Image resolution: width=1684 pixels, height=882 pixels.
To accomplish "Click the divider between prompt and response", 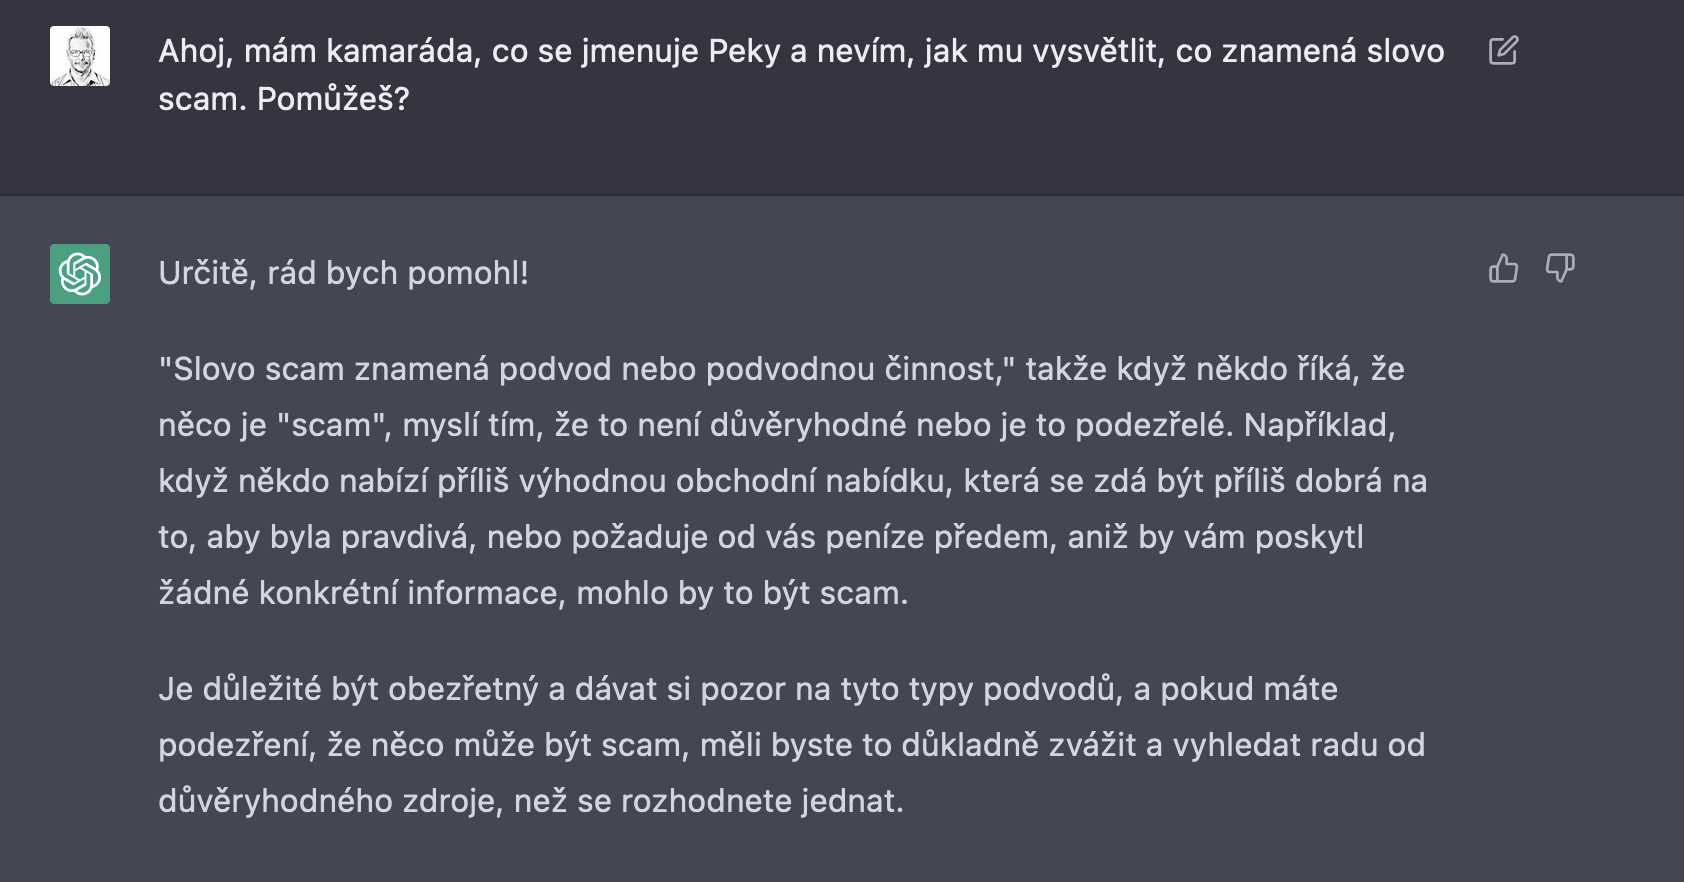I will [x=842, y=195].
